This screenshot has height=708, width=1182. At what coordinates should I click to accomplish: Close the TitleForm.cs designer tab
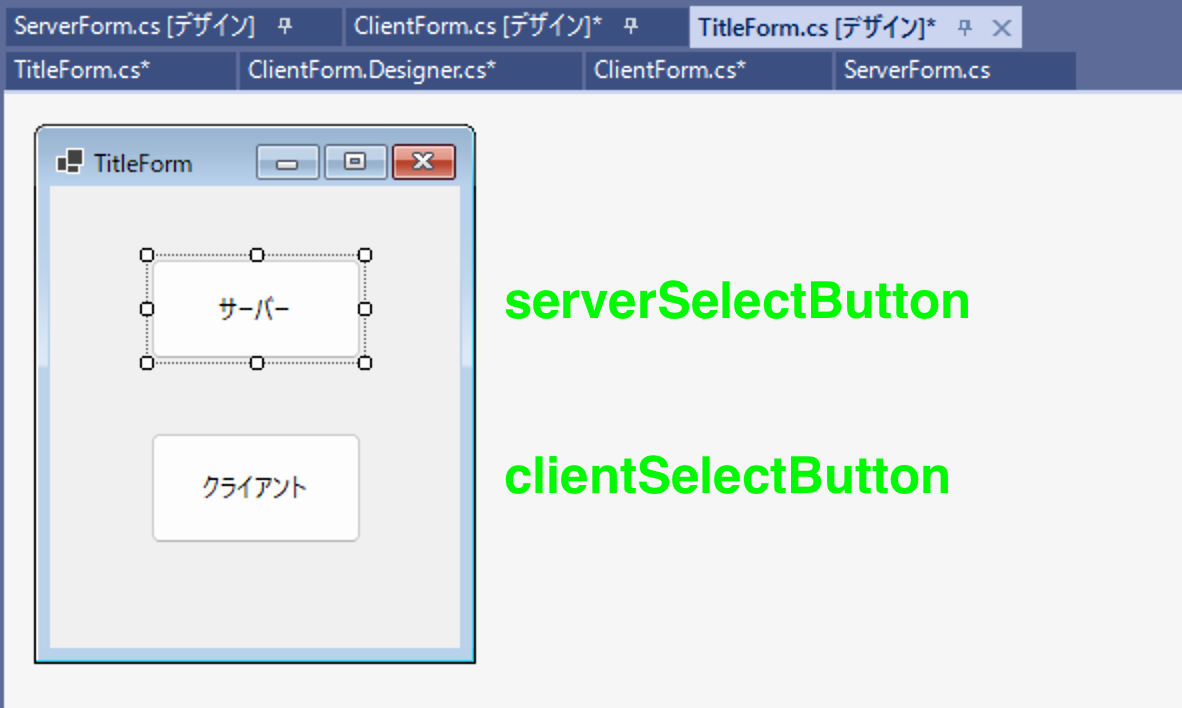pos(1001,28)
